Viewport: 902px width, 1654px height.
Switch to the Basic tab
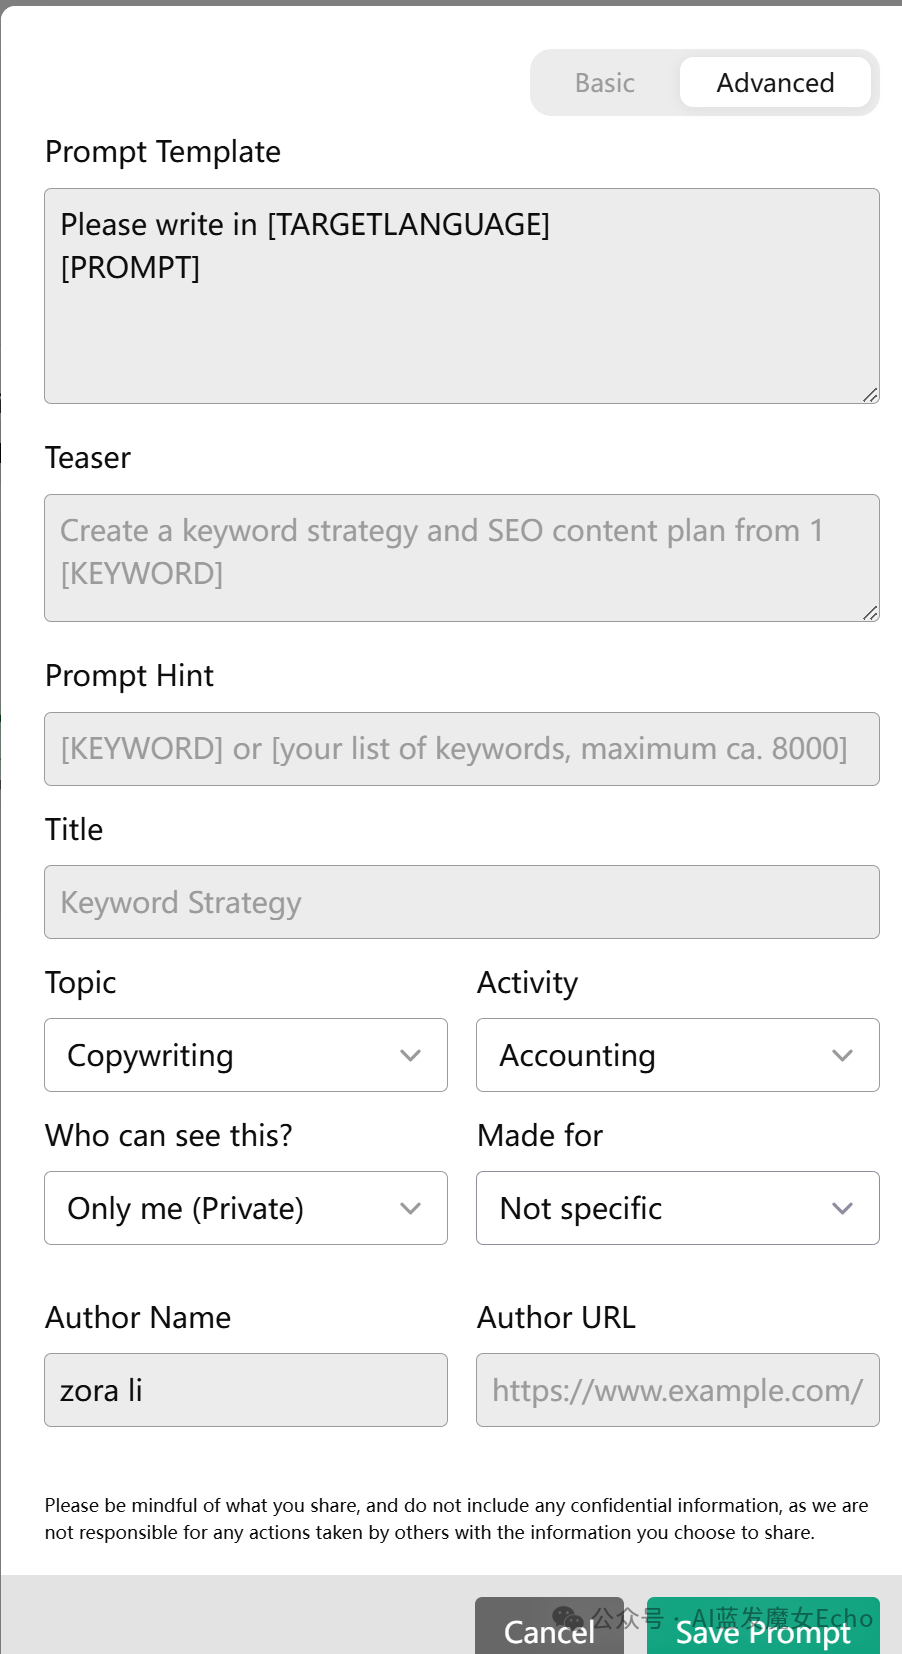tap(605, 83)
